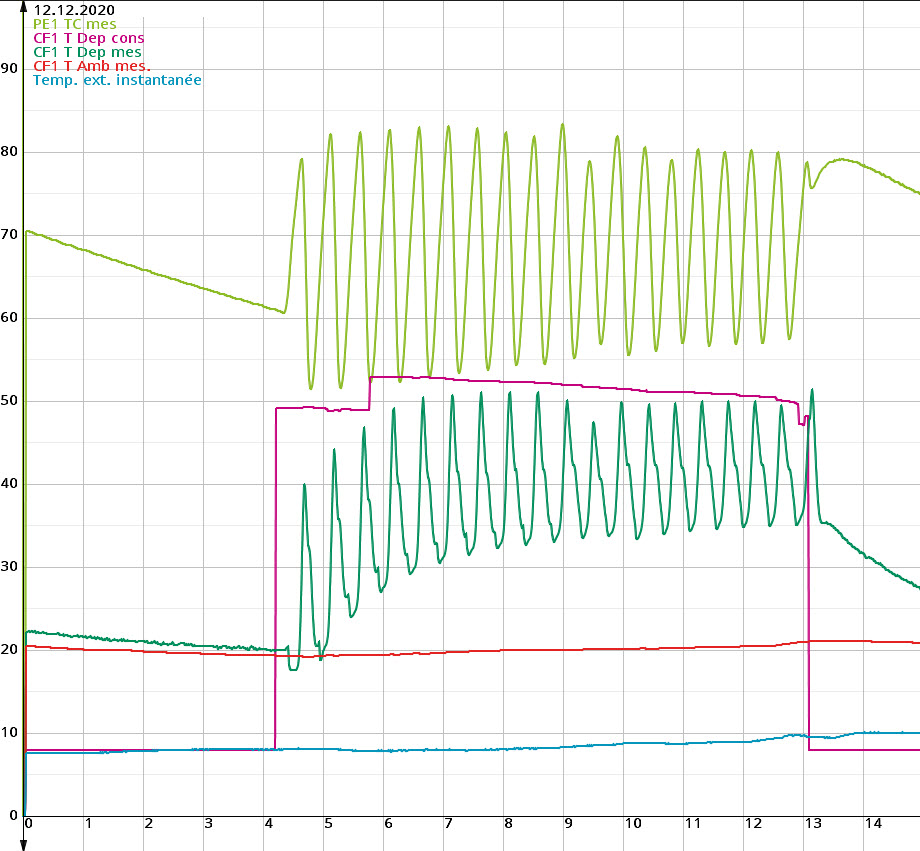The width and height of the screenshot is (920, 851).
Task: Click the down arrowhead below the Y-axis
Action: pyautogui.click(x=23, y=845)
